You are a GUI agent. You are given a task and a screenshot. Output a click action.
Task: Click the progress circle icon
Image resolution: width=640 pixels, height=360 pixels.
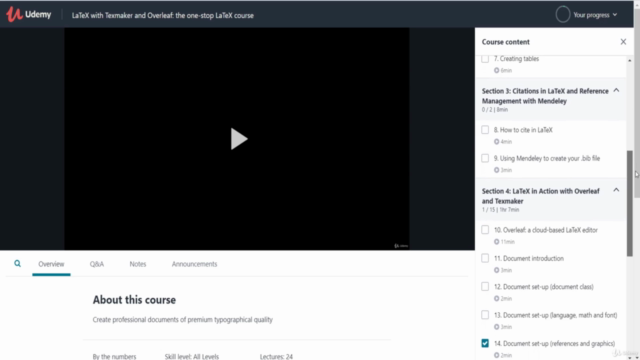pyautogui.click(x=562, y=15)
